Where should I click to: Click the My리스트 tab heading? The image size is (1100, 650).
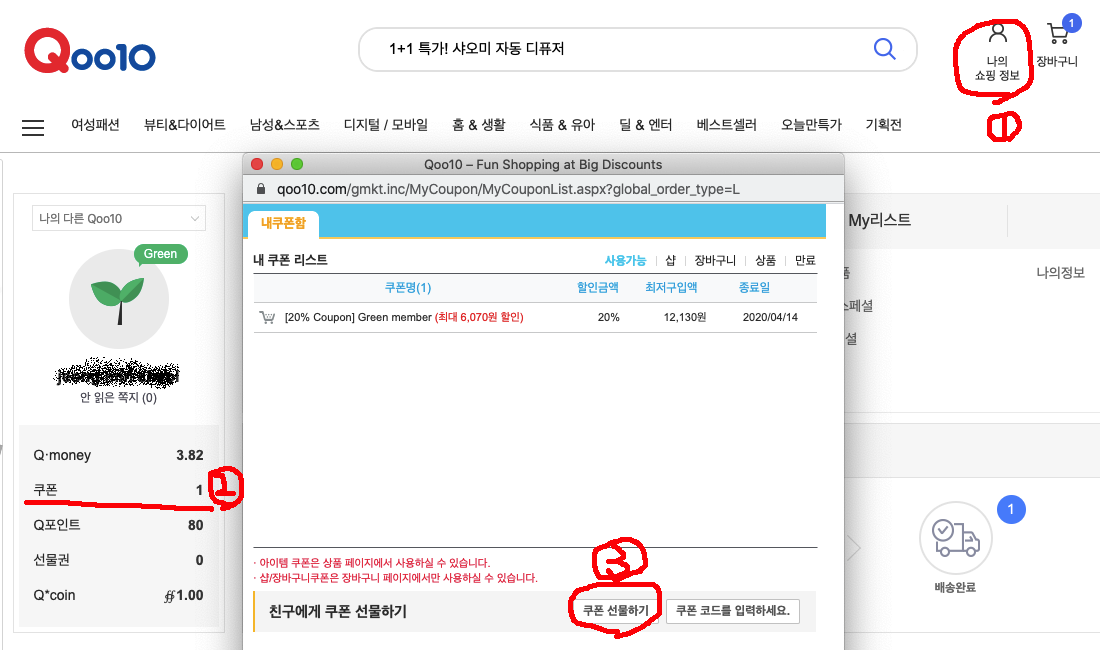click(x=880, y=220)
